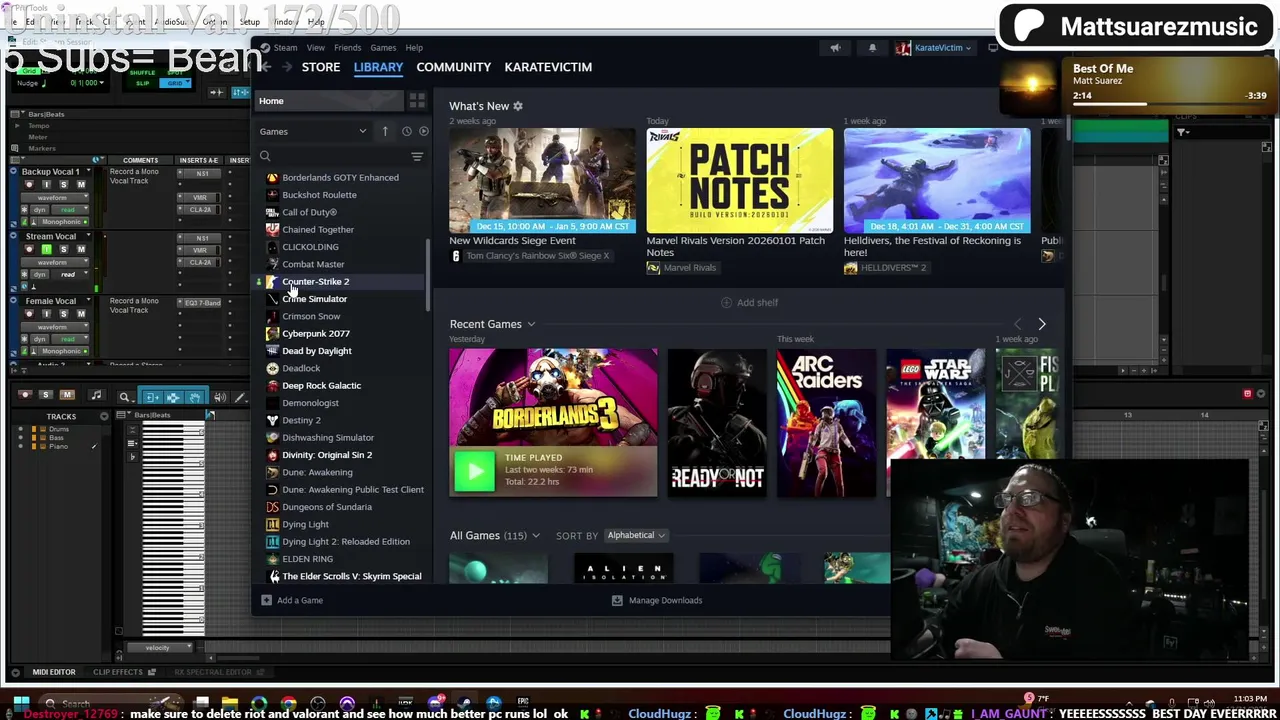Viewport: 1280px width, 720px height.
Task: Click the Steam notifications bell icon
Action: click(x=872, y=47)
